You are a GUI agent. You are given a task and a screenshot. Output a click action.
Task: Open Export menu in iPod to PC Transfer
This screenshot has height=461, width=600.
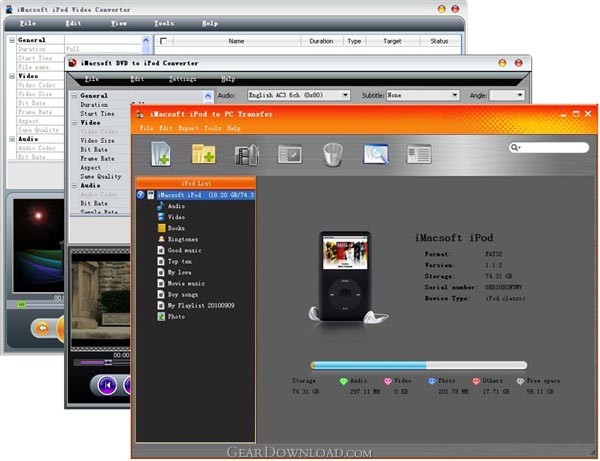188,128
